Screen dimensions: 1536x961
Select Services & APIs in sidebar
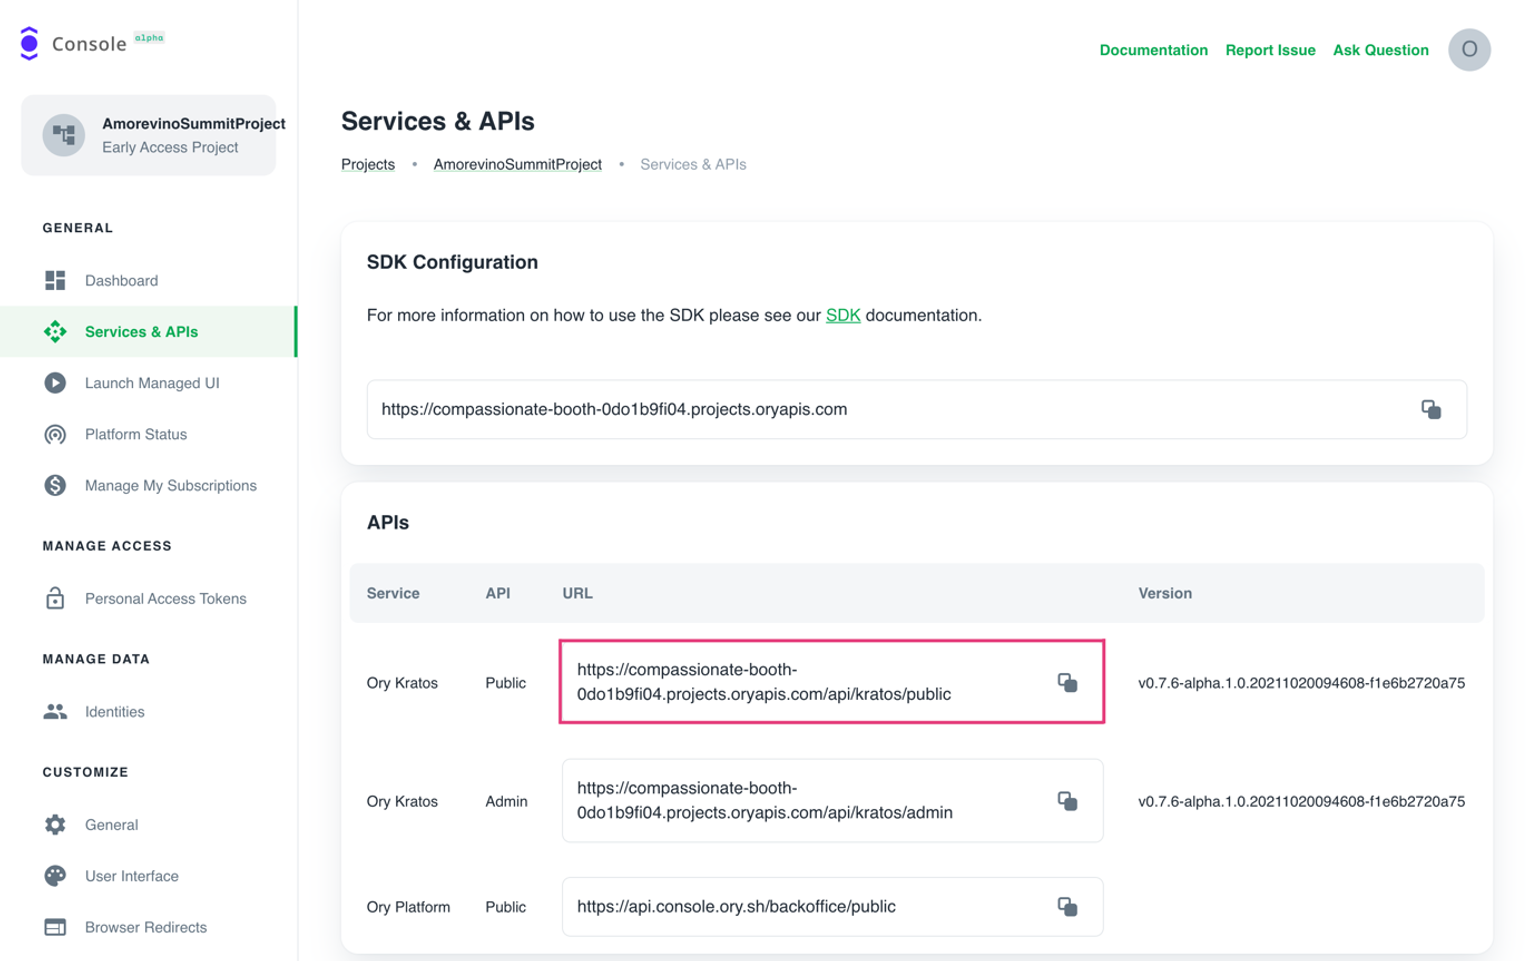(149, 332)
